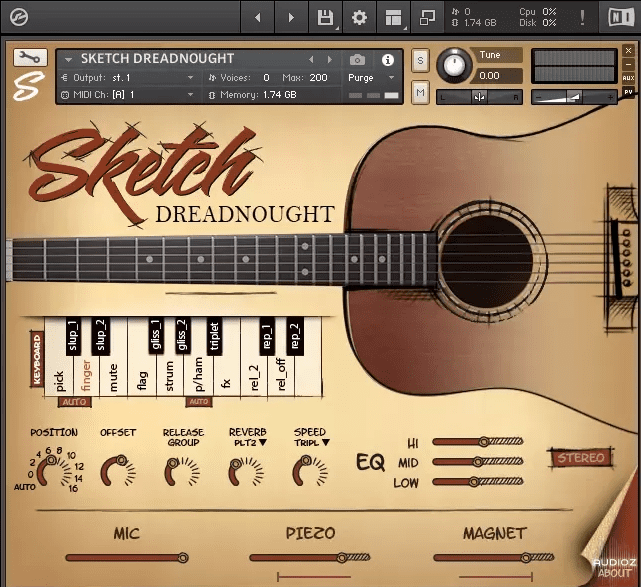641x587 pixels.
Task: Toggle the PV button
Action: point(628,92)
